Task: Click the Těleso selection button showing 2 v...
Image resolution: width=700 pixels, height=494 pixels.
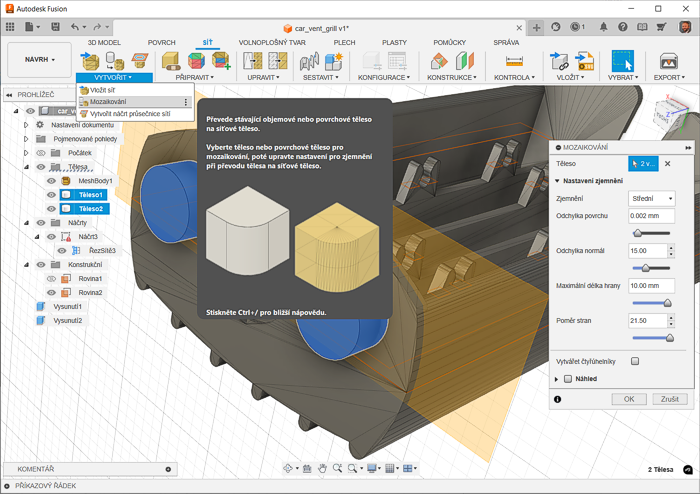Action: (643, 164)
